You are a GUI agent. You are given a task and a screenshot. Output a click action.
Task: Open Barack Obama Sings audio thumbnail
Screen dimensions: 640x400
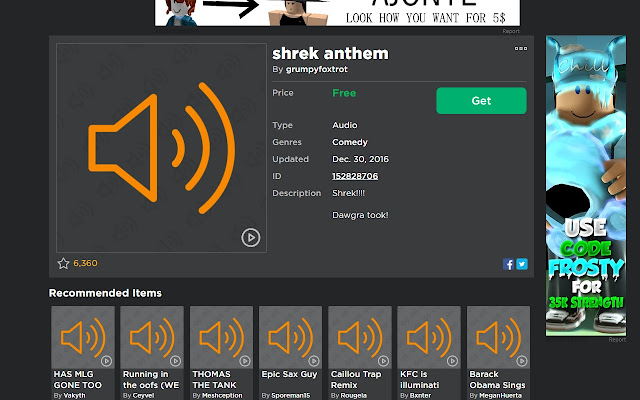coord(498,338)
